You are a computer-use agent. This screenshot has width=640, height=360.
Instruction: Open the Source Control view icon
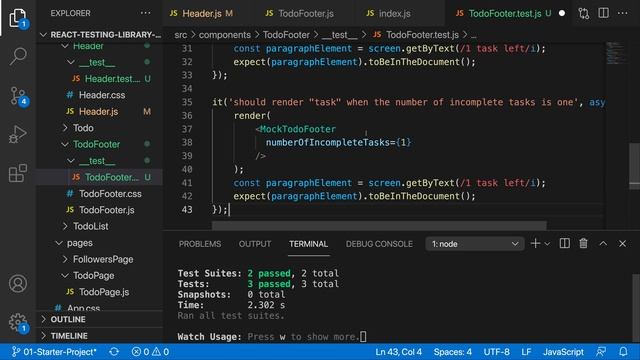pos(18,96)
